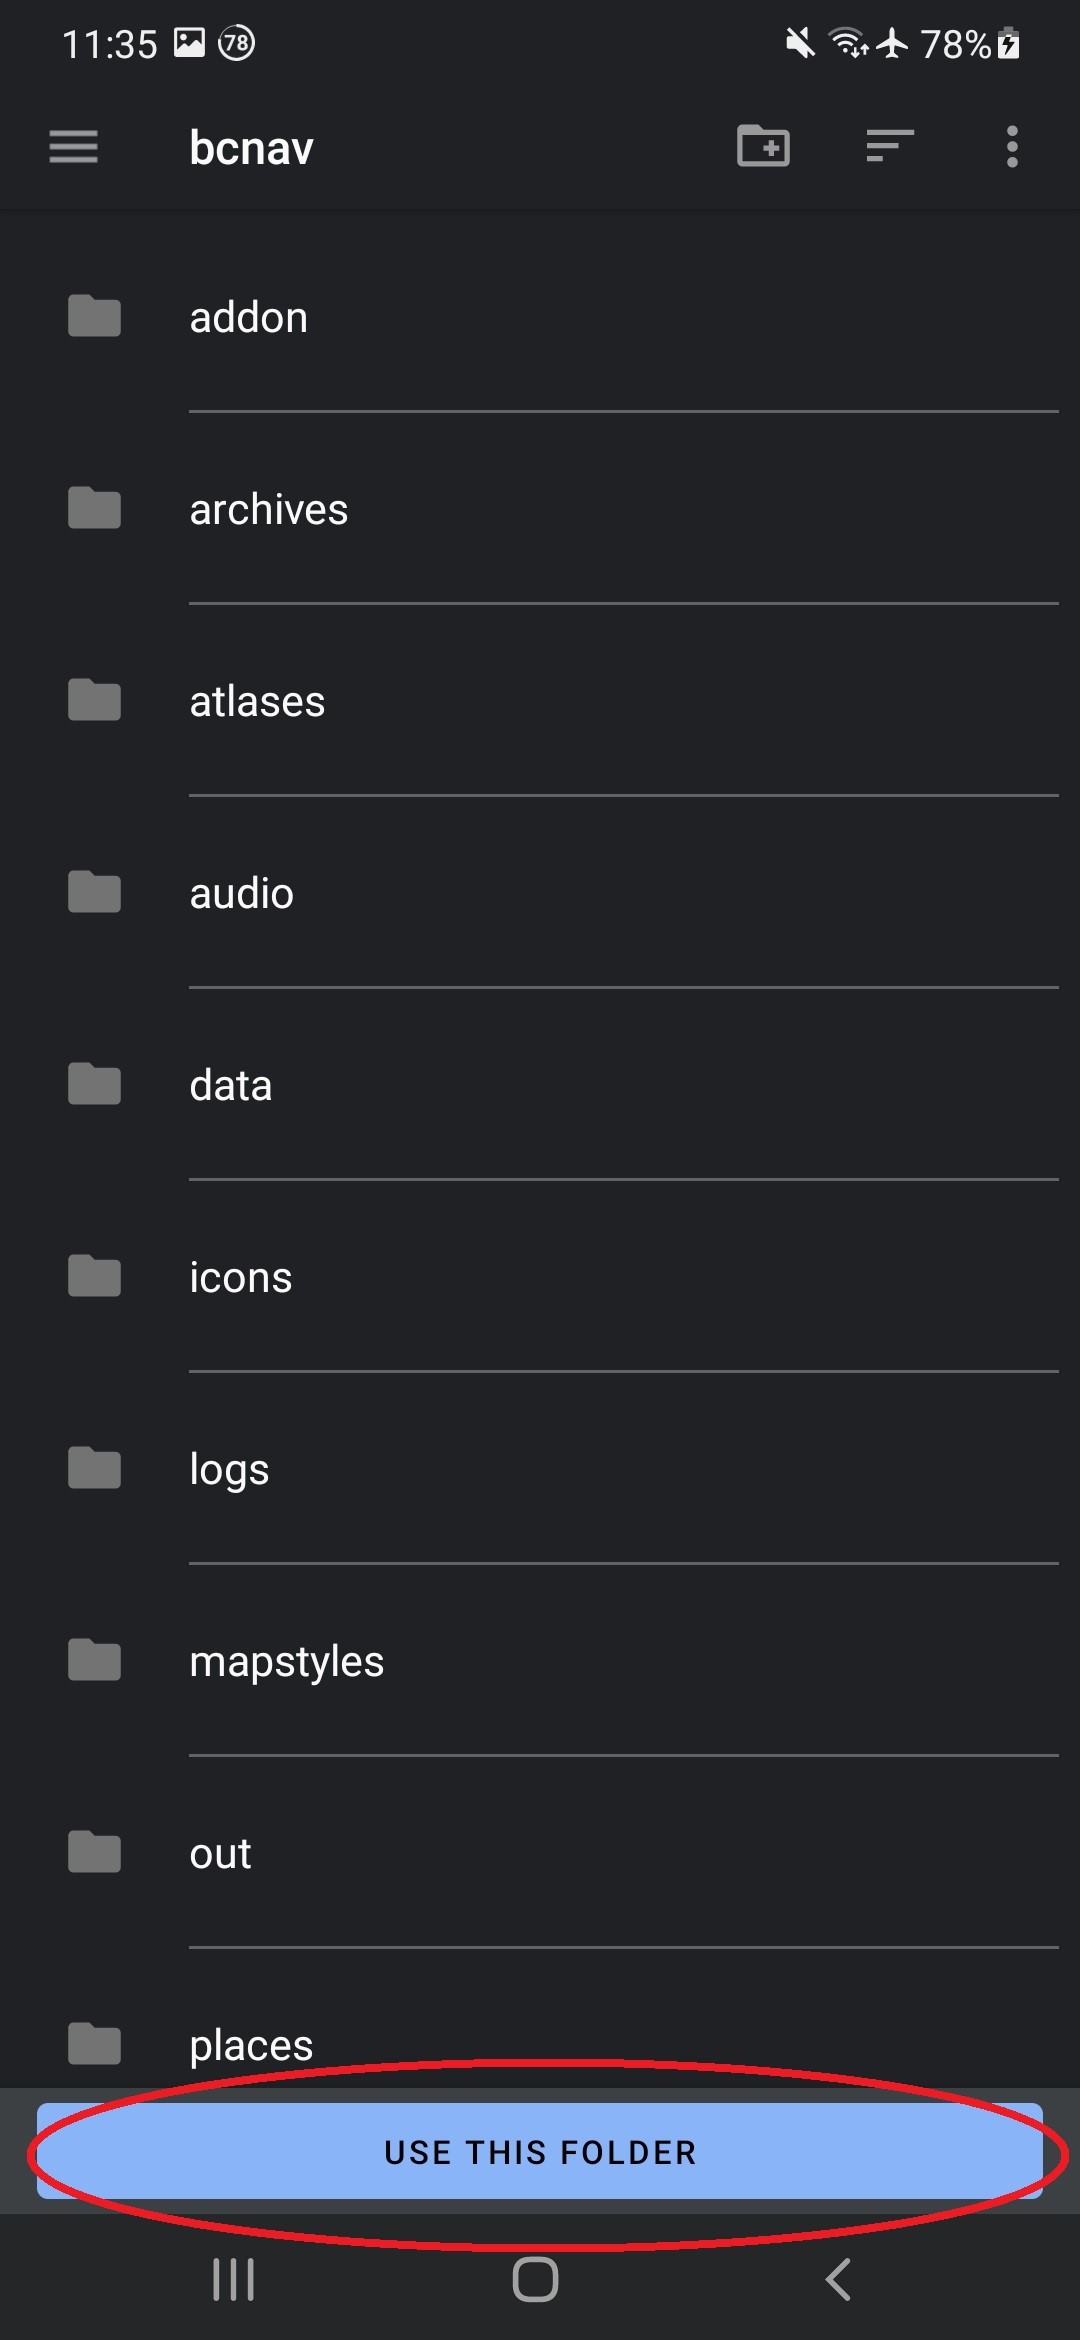Create a new folder
The width and height of the screenshot is (1080, 2340).
click(763, 147)
